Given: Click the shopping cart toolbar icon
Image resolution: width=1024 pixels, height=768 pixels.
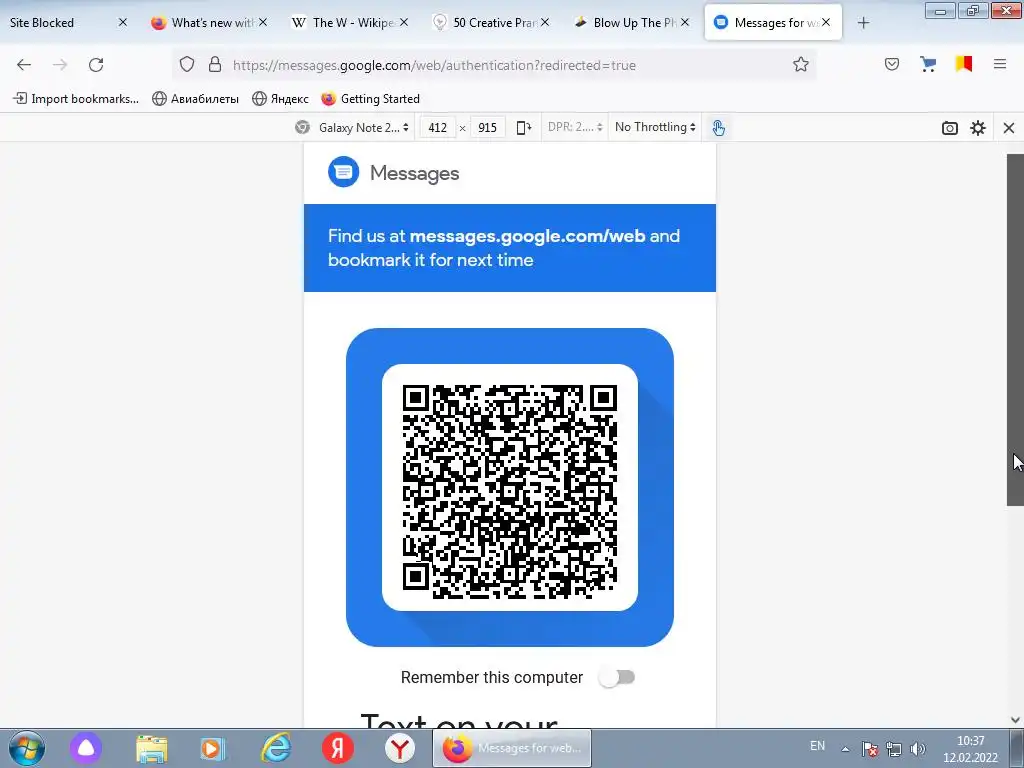Looking at the screenshot, I should pos(928,64).
